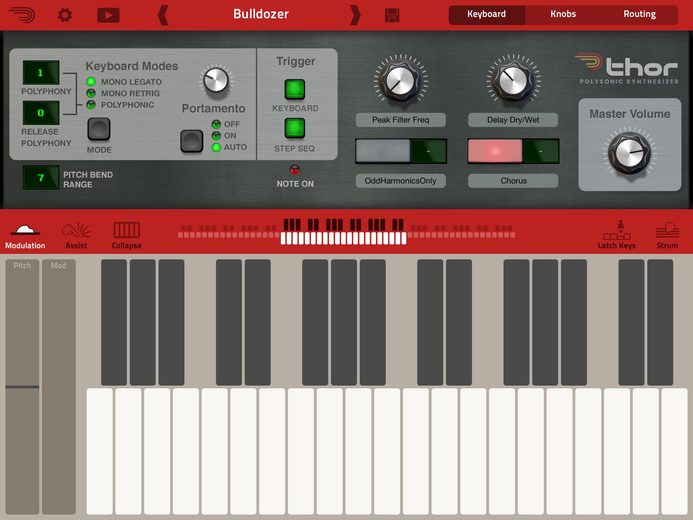693x520 pixels.
Task: Click the OddHarmonicsOnly key assignment display
Action: [x=428, y=151]
